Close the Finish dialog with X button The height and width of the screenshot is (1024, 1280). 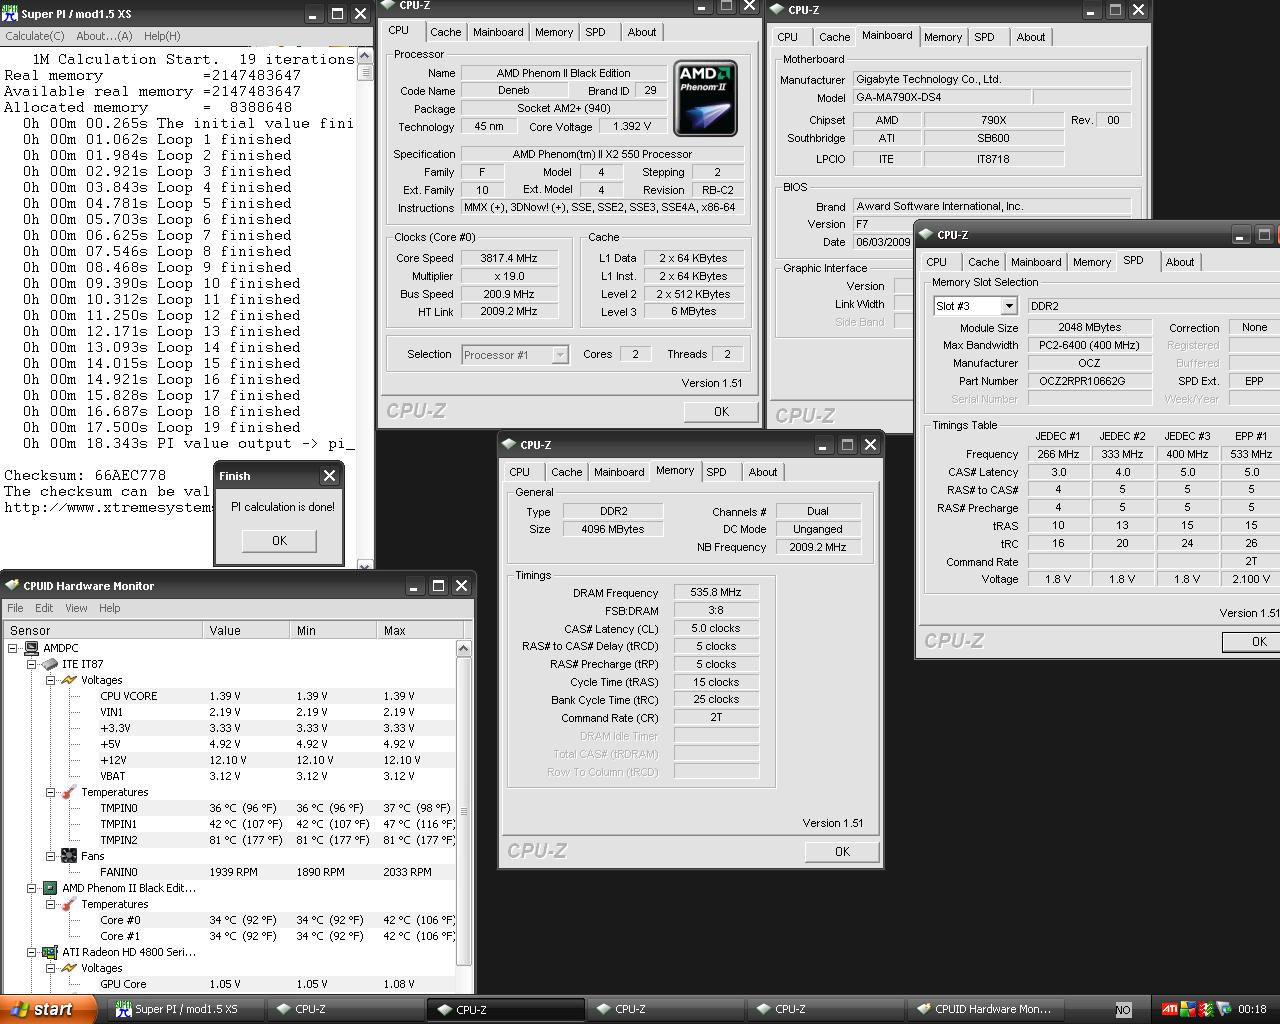coord(329,476)
